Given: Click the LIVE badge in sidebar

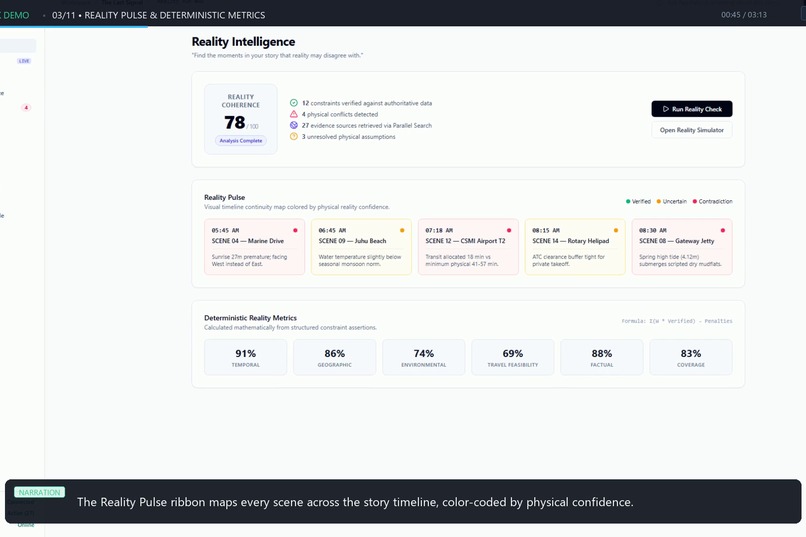Looking at the screenshot, I should click(x=24, y=61).
